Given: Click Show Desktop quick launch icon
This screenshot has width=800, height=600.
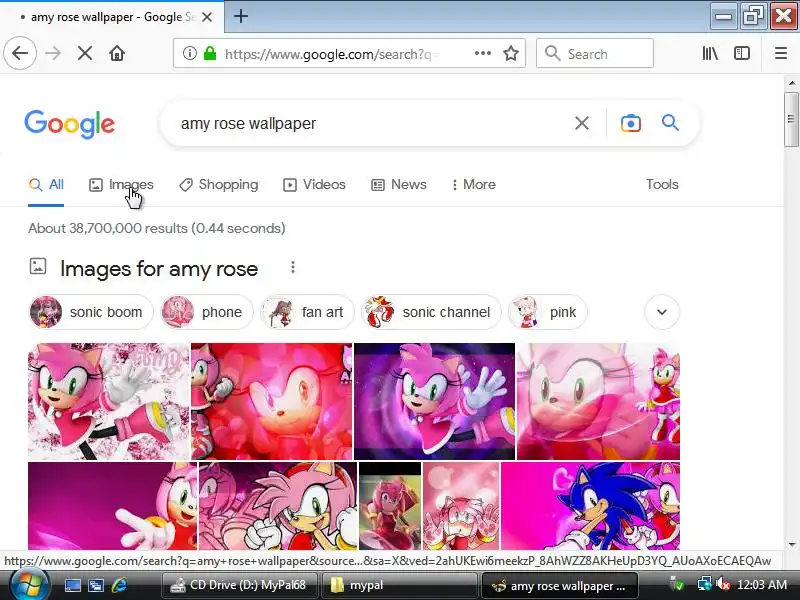Looking at the screenshot, I should 72,585.
